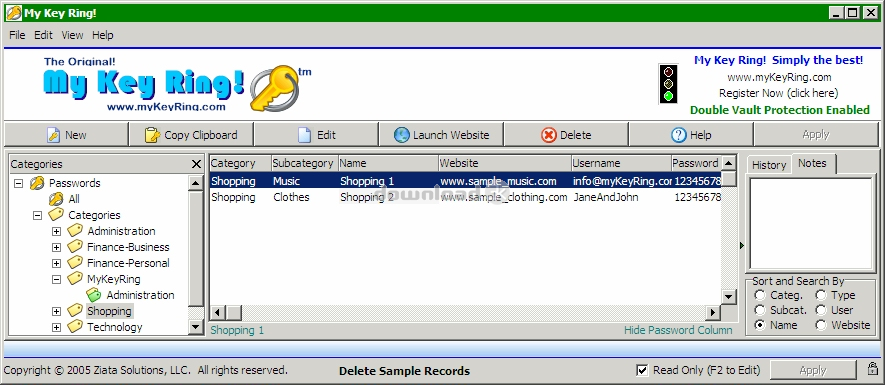Image resolution: width=885 pixels, height=385 pixels.
Task: Click Hide Password Column link
Action: (678, 330)
